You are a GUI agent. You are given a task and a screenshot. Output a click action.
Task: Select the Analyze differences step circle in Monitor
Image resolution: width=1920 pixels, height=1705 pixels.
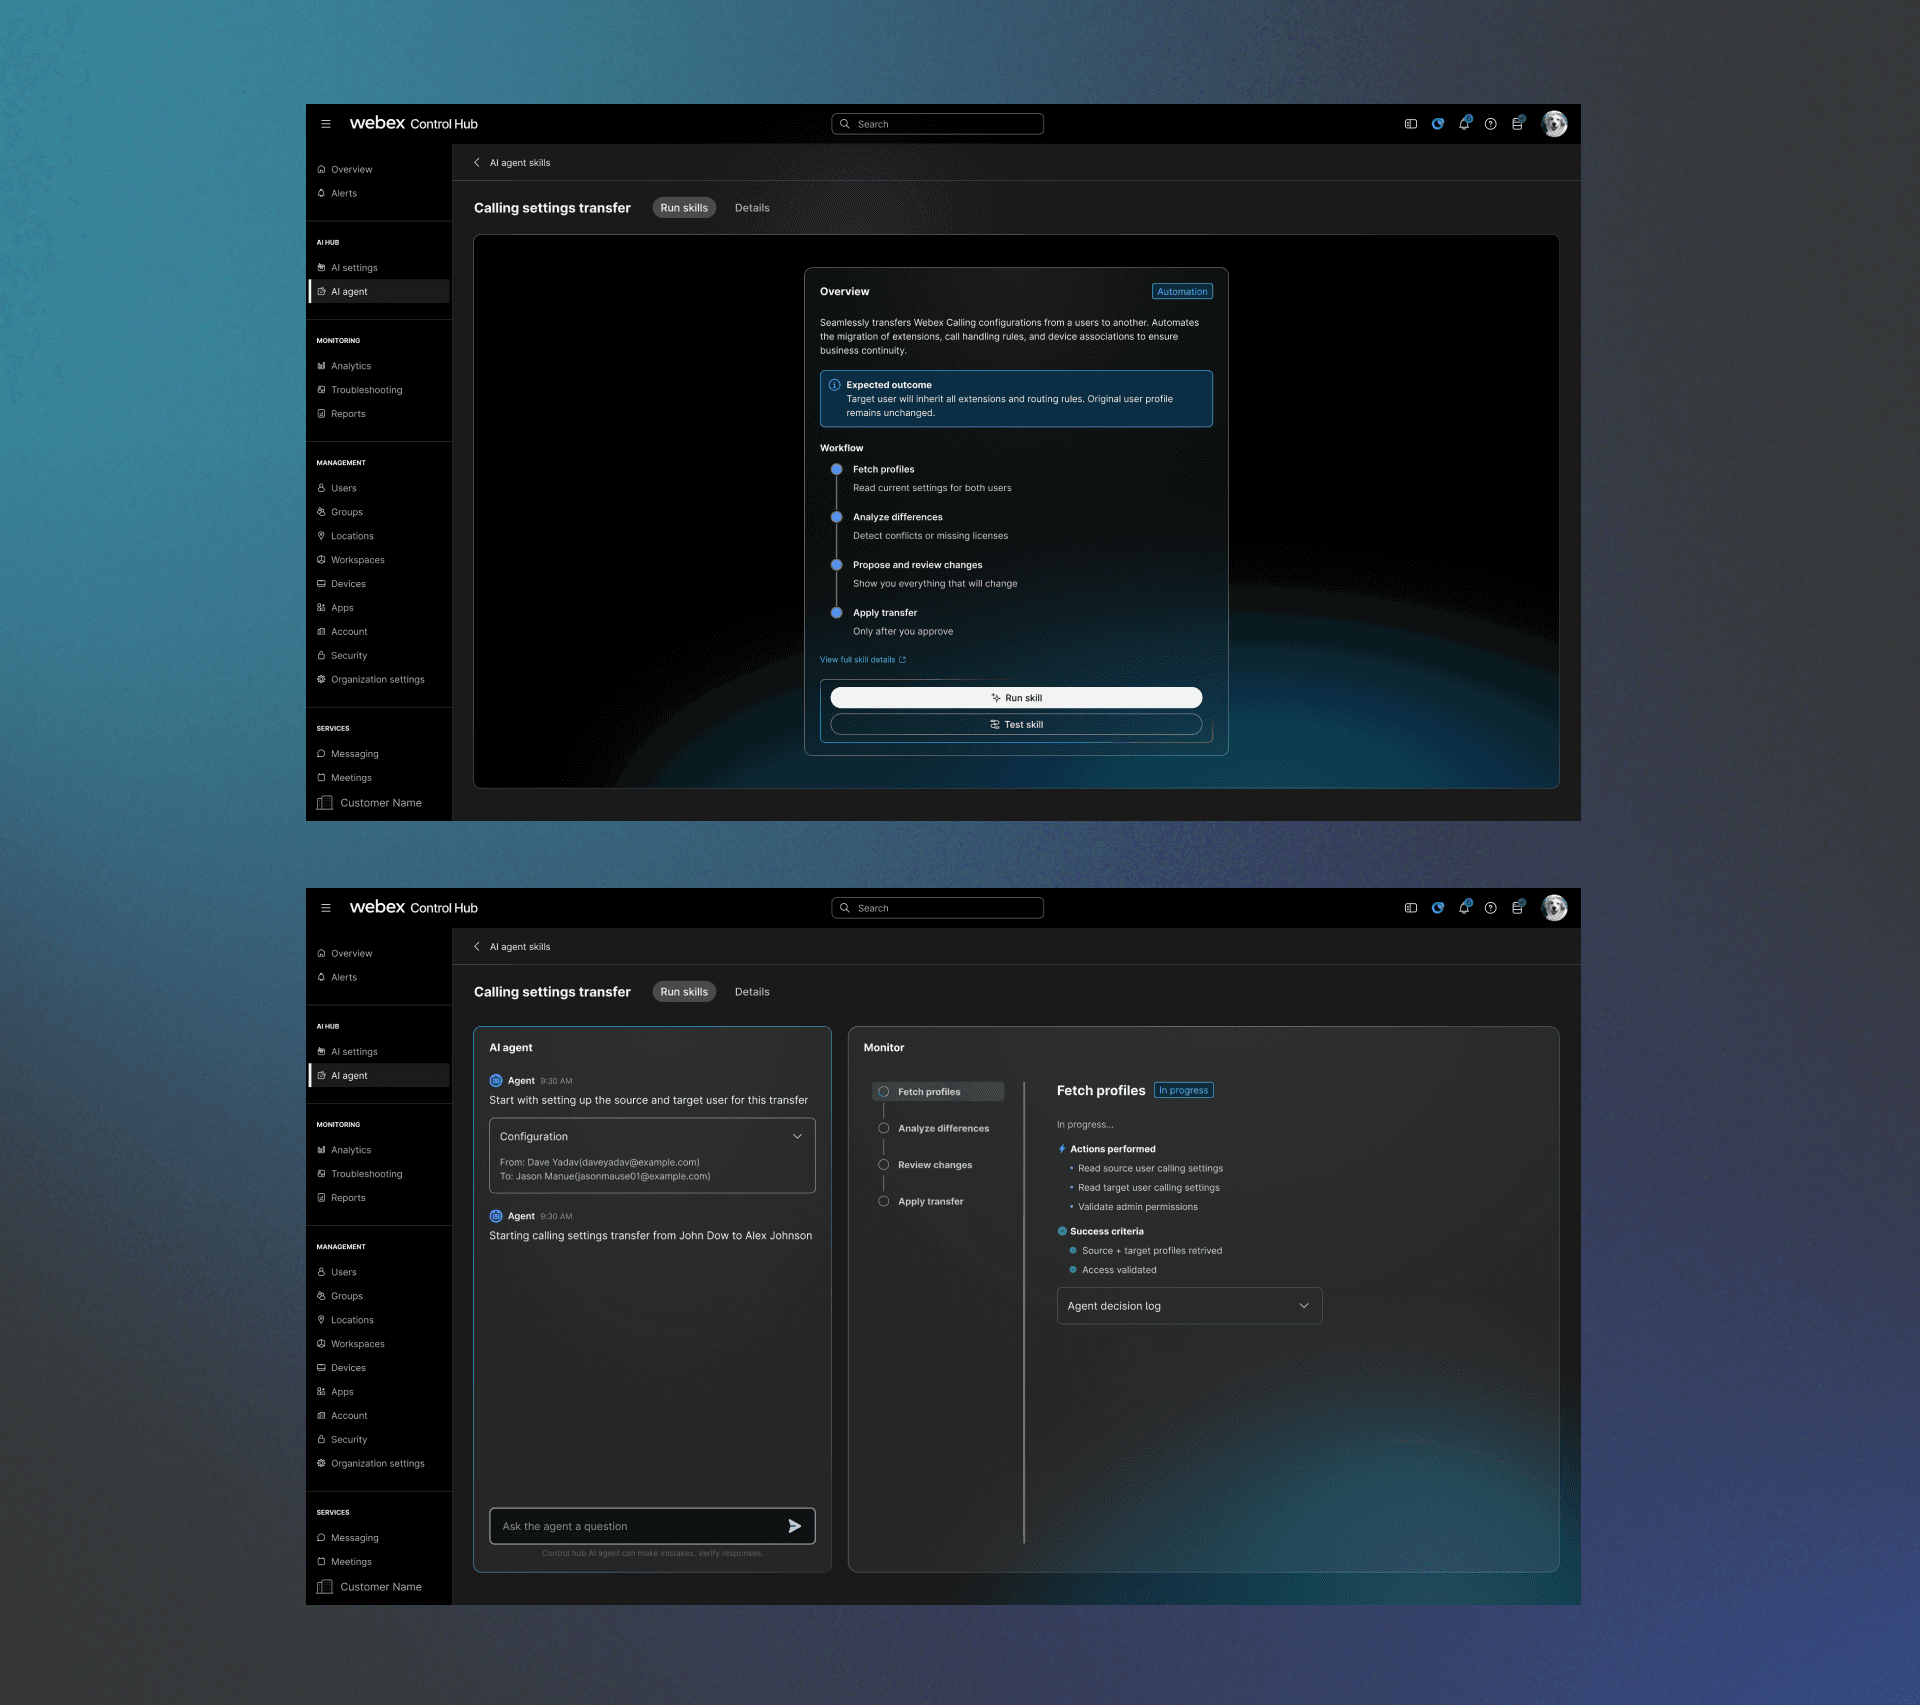point(883,1128)
